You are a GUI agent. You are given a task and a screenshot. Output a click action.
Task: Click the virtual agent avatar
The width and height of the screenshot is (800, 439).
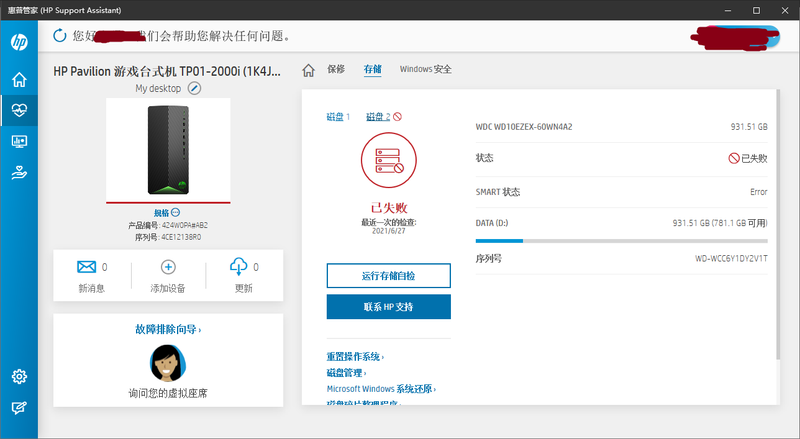(x=167, y=363)
